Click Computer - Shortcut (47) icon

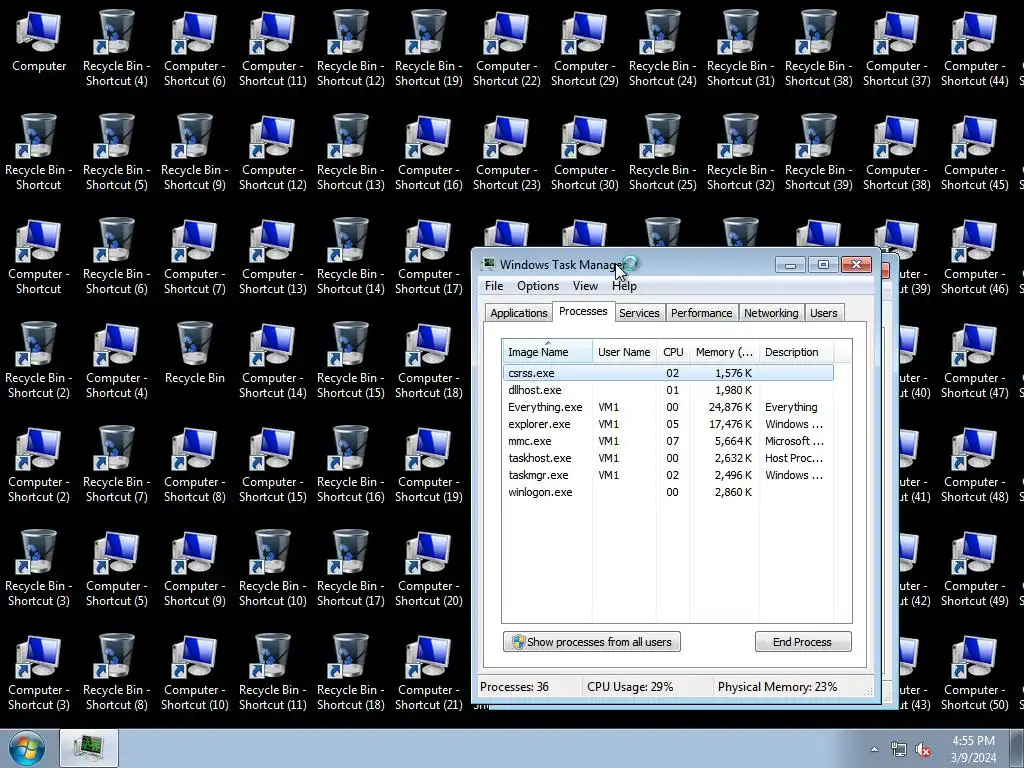[x=974, y=359]
